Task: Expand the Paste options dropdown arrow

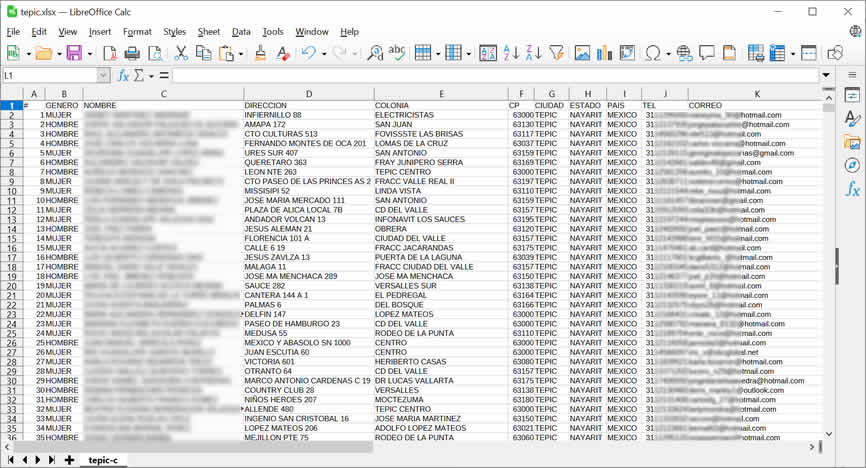Action: (x=241, y=54)
